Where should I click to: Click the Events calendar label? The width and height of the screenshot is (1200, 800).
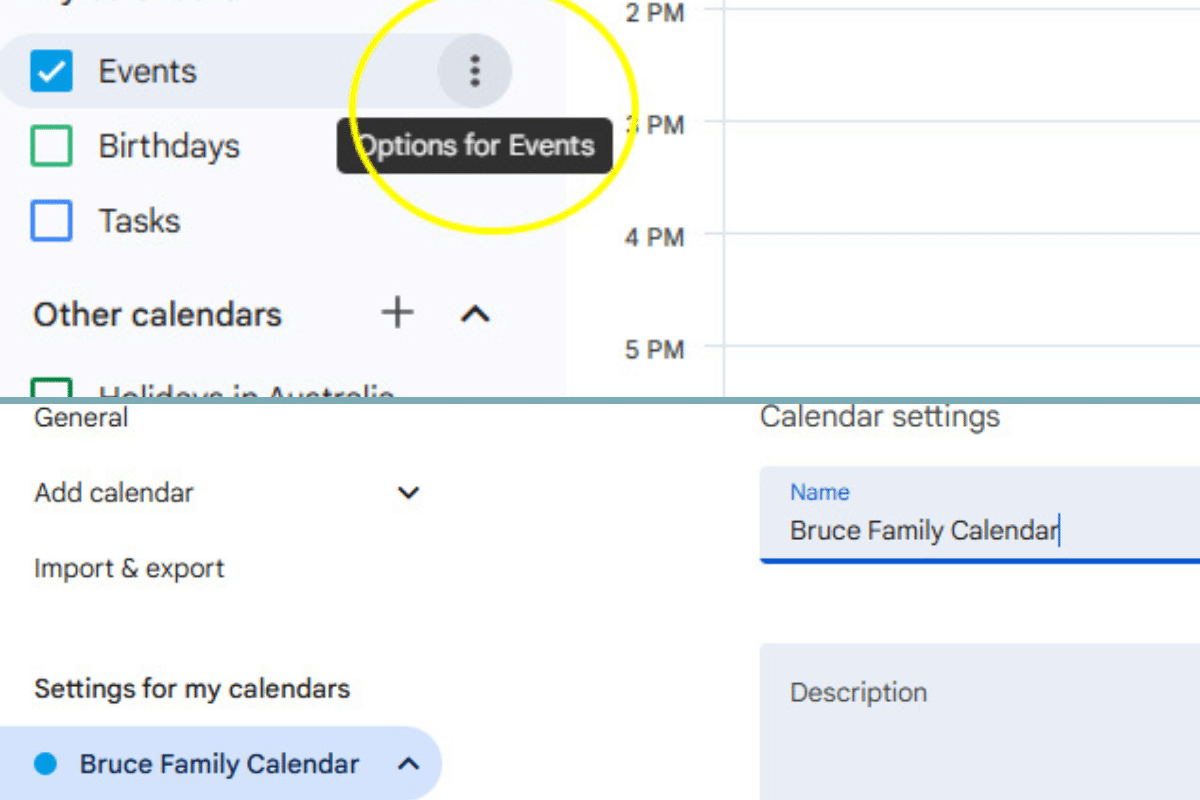[x=146, y=70]
